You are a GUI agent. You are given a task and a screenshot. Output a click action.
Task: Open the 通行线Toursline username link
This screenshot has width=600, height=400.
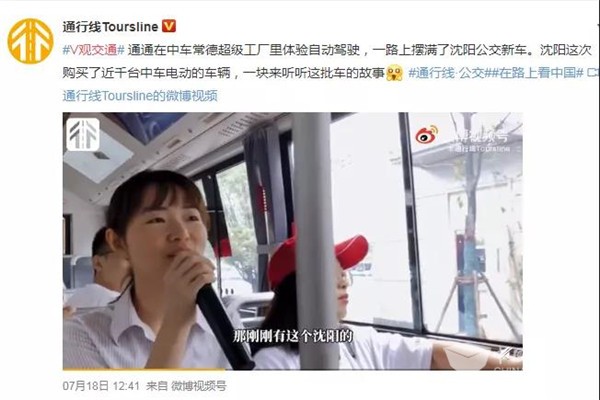point(110,26)
